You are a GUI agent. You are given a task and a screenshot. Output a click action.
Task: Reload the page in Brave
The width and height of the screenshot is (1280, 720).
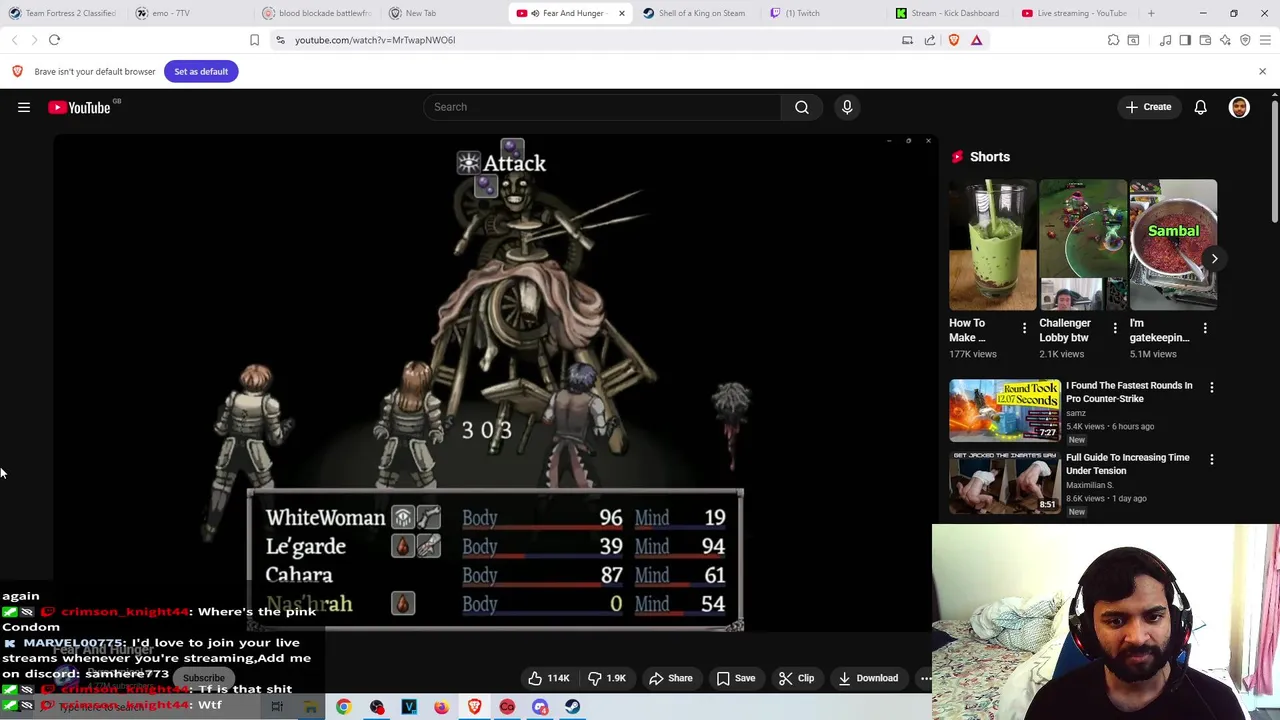[x=54, y=40]
